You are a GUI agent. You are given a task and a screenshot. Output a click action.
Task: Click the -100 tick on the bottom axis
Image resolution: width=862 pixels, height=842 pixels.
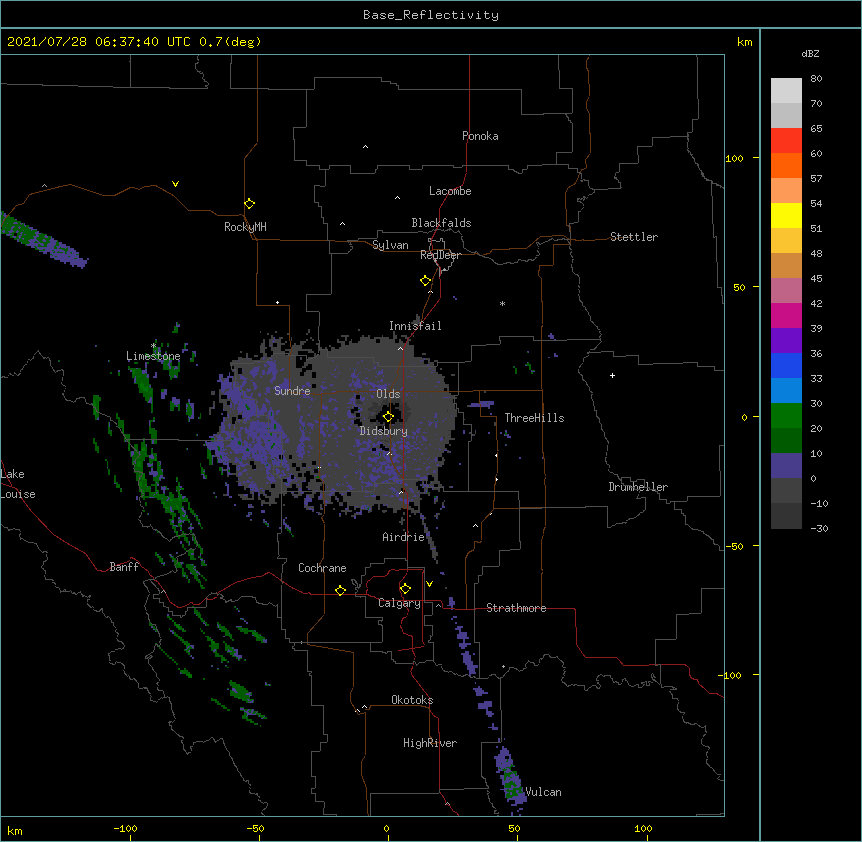click(125, 828)
